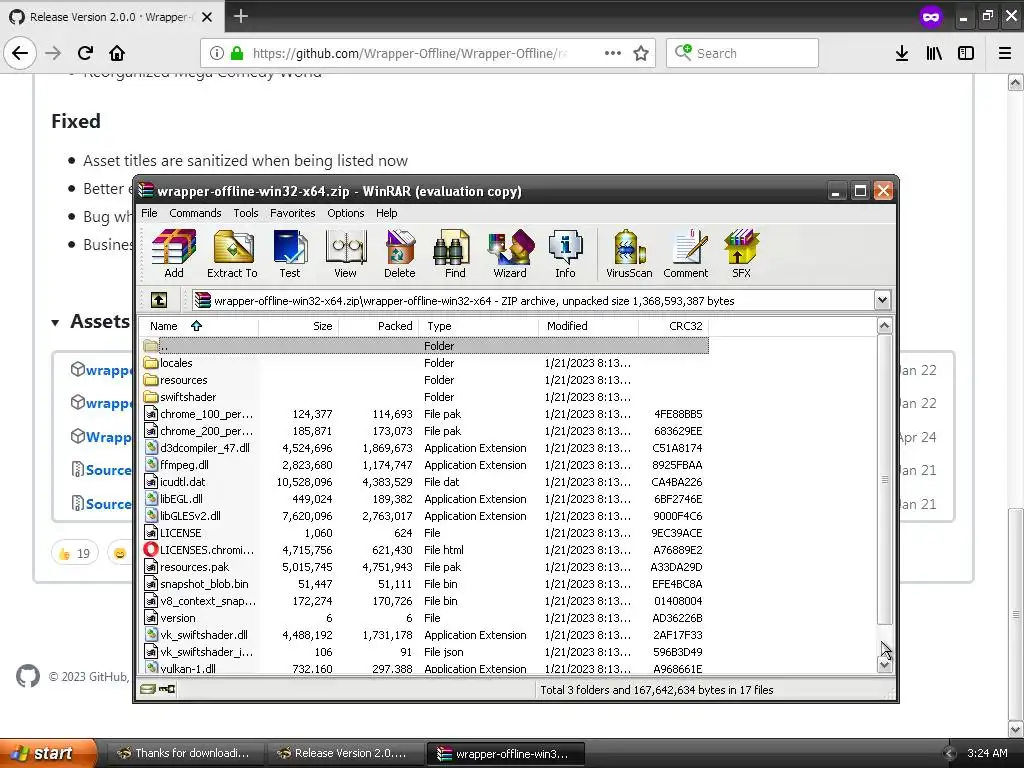The height and width of the screenshot is (768, 1024).
Task: Collapse the Assets section
Action: [56, 323]
